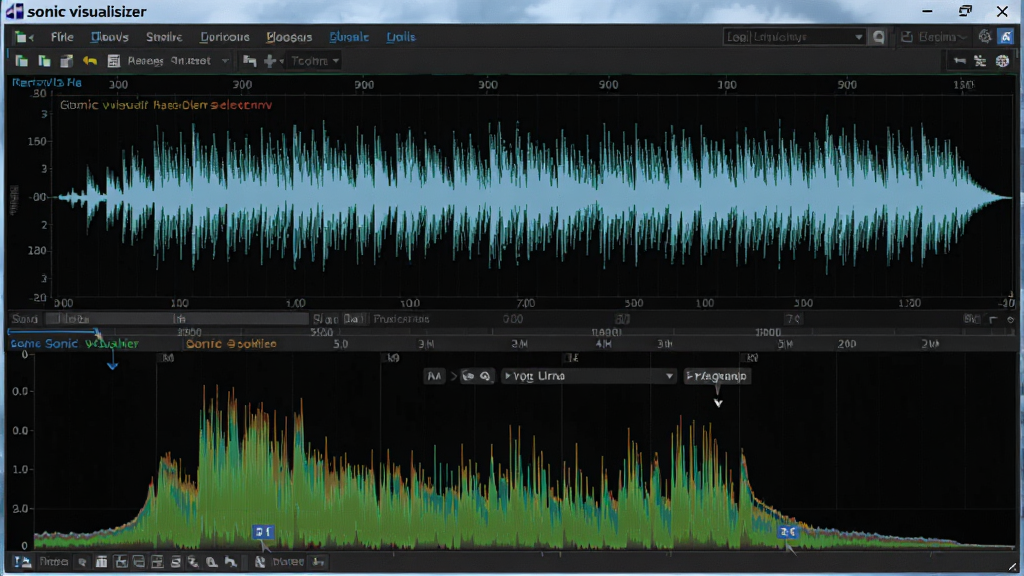Click the 'Sord' label in middle bar
The width and height of the screenshot is (1024, 576).
click(25, 319)
